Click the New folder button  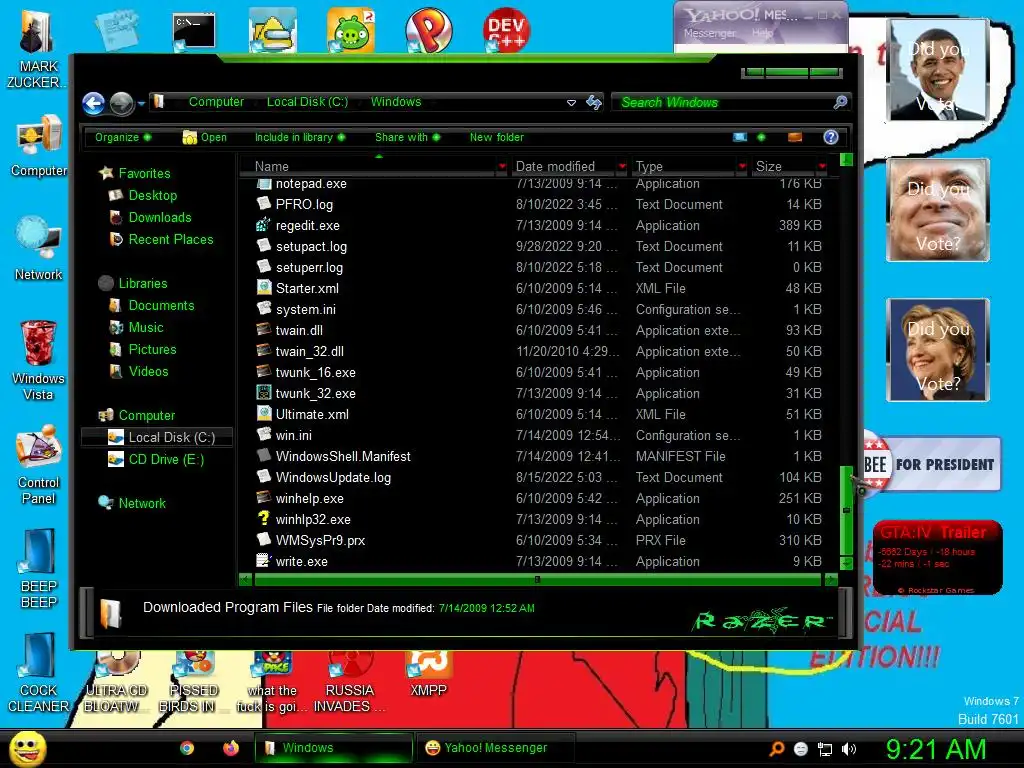pyautogui.click(x=496, y=137)
